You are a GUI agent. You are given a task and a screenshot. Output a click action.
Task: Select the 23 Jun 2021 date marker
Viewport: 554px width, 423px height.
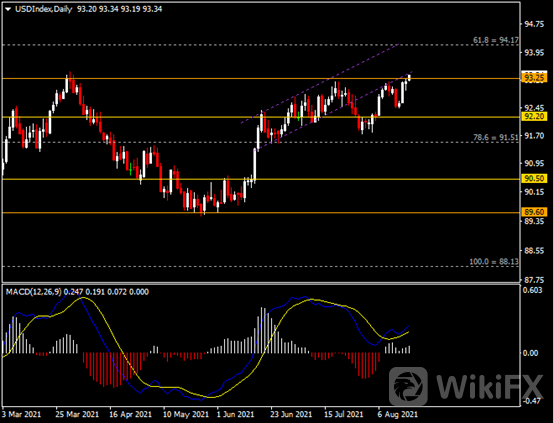pos(291,414)
